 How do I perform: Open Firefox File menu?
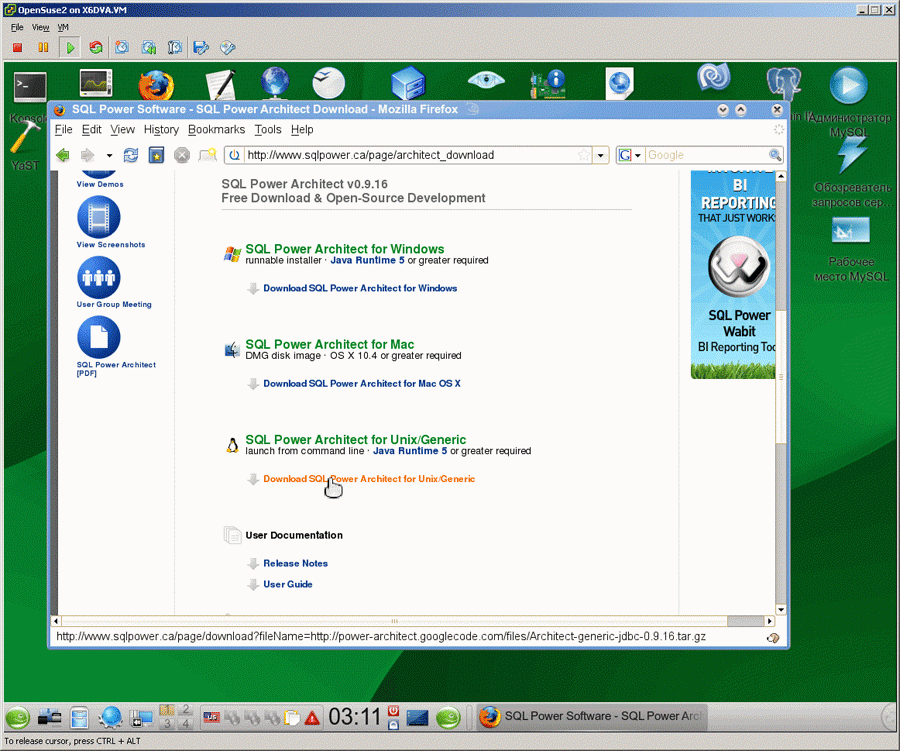click(63, 130)
